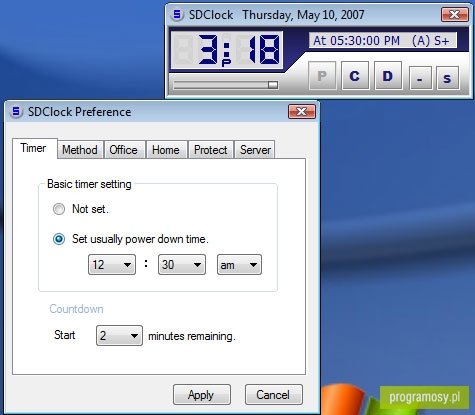
Task: Open the am/pm dropdown
Action: (x=239, y=265)
